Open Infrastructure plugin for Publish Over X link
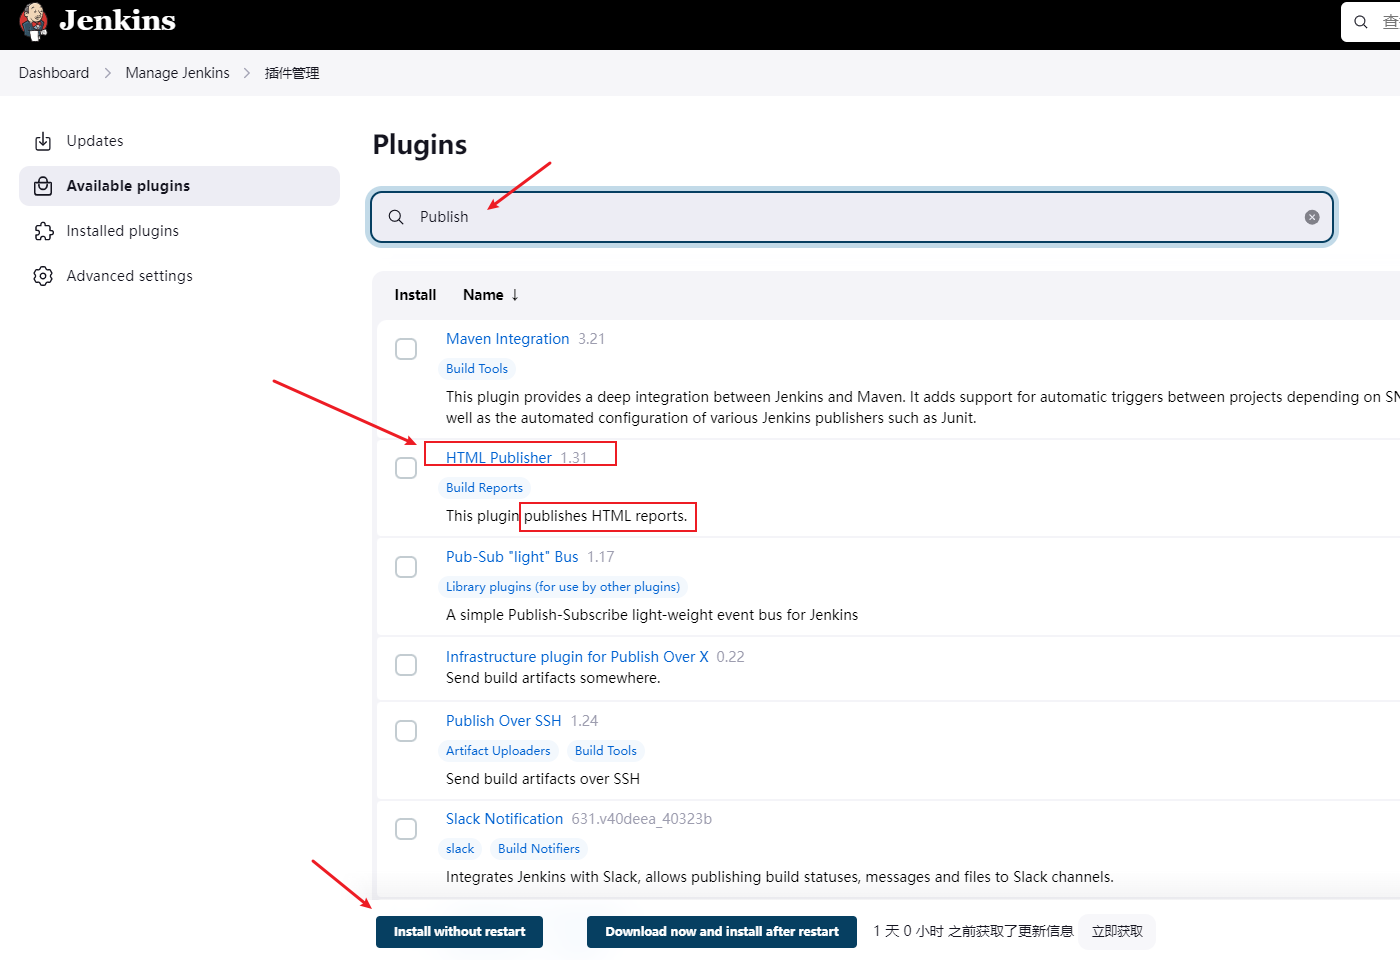 577,657
